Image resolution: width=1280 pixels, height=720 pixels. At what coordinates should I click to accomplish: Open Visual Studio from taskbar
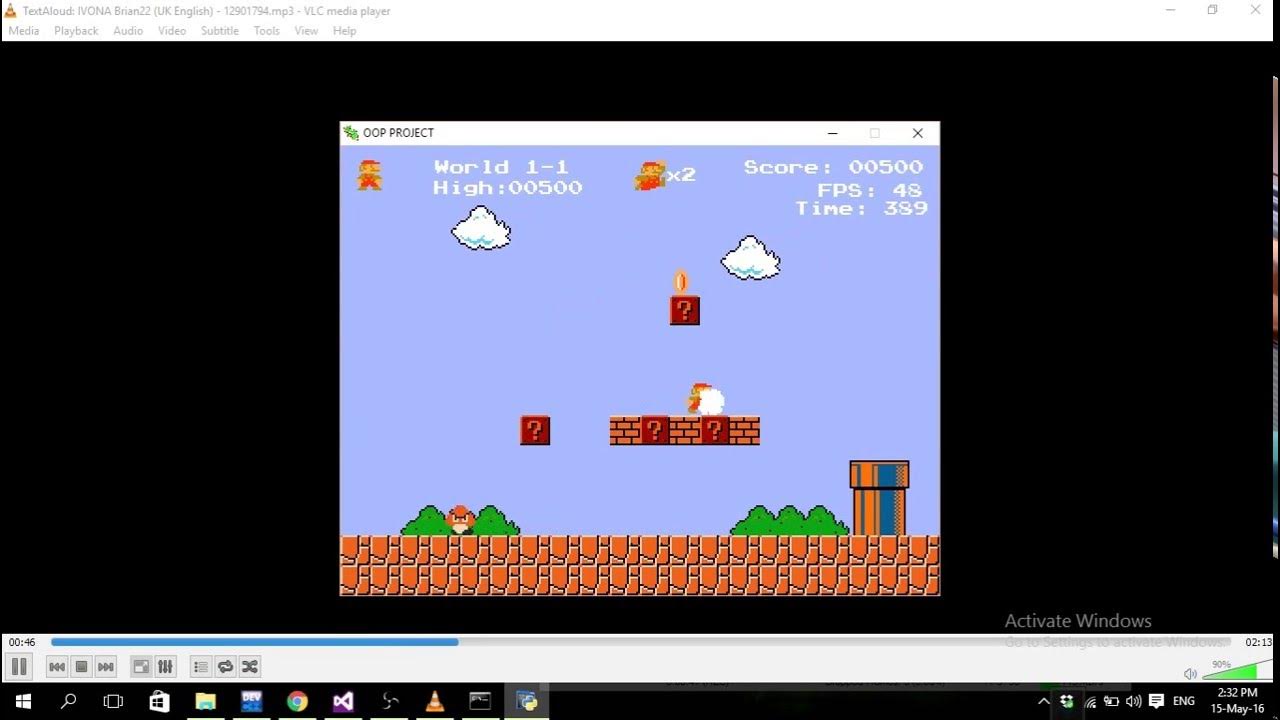tap(343, 701)
